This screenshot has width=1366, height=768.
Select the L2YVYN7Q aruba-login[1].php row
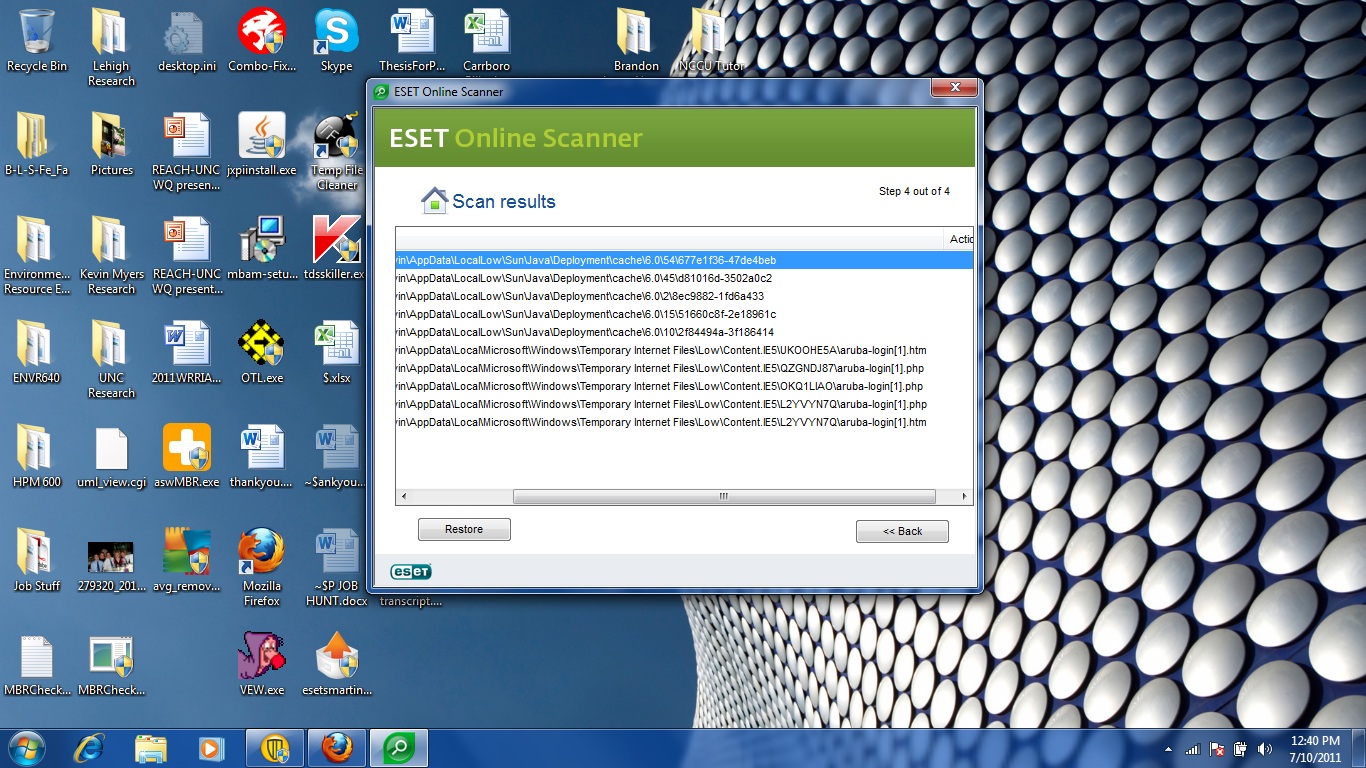[685, 404]
